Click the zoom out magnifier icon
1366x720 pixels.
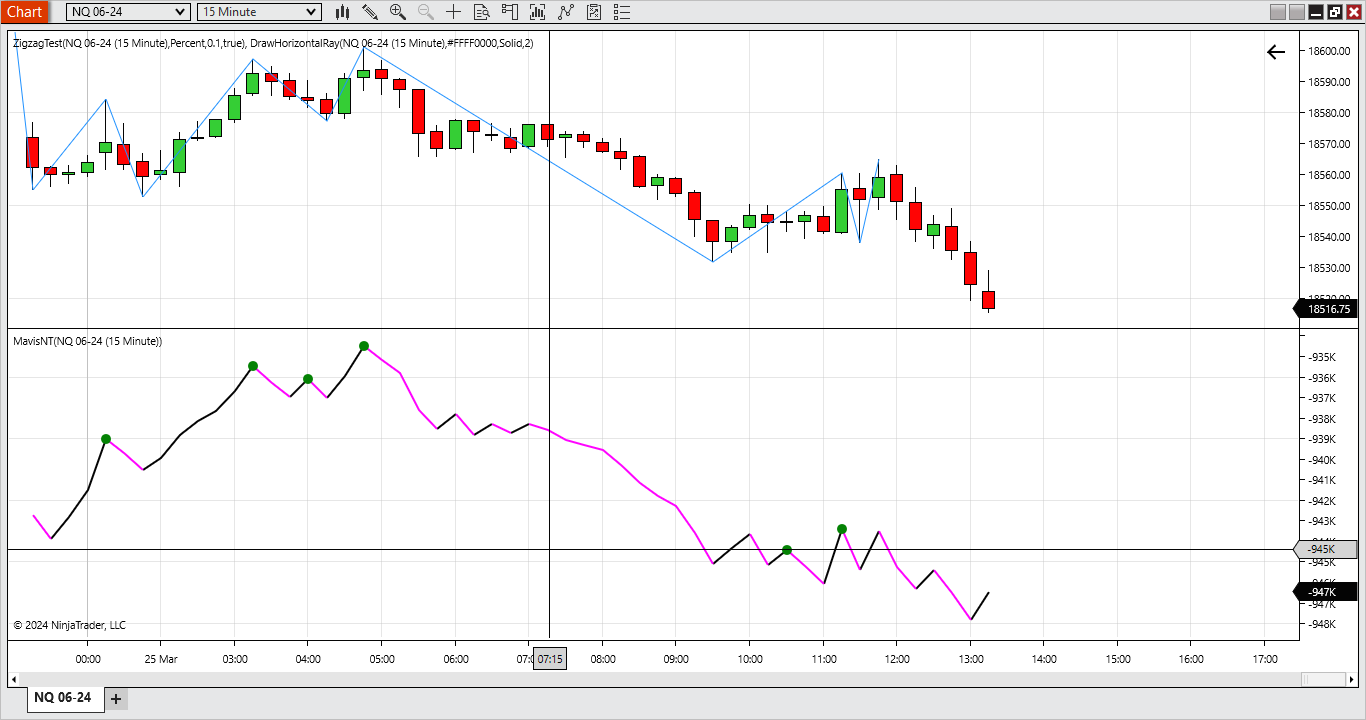pyautogui.click(x=426, y=12)
